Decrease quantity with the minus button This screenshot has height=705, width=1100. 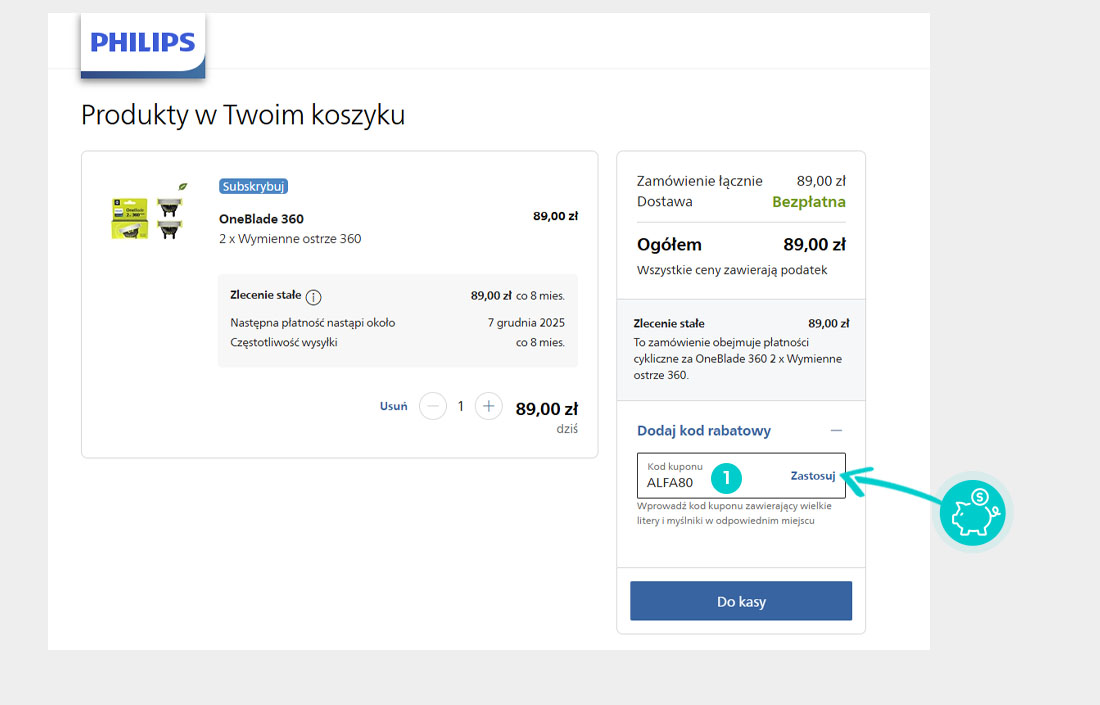433,406
